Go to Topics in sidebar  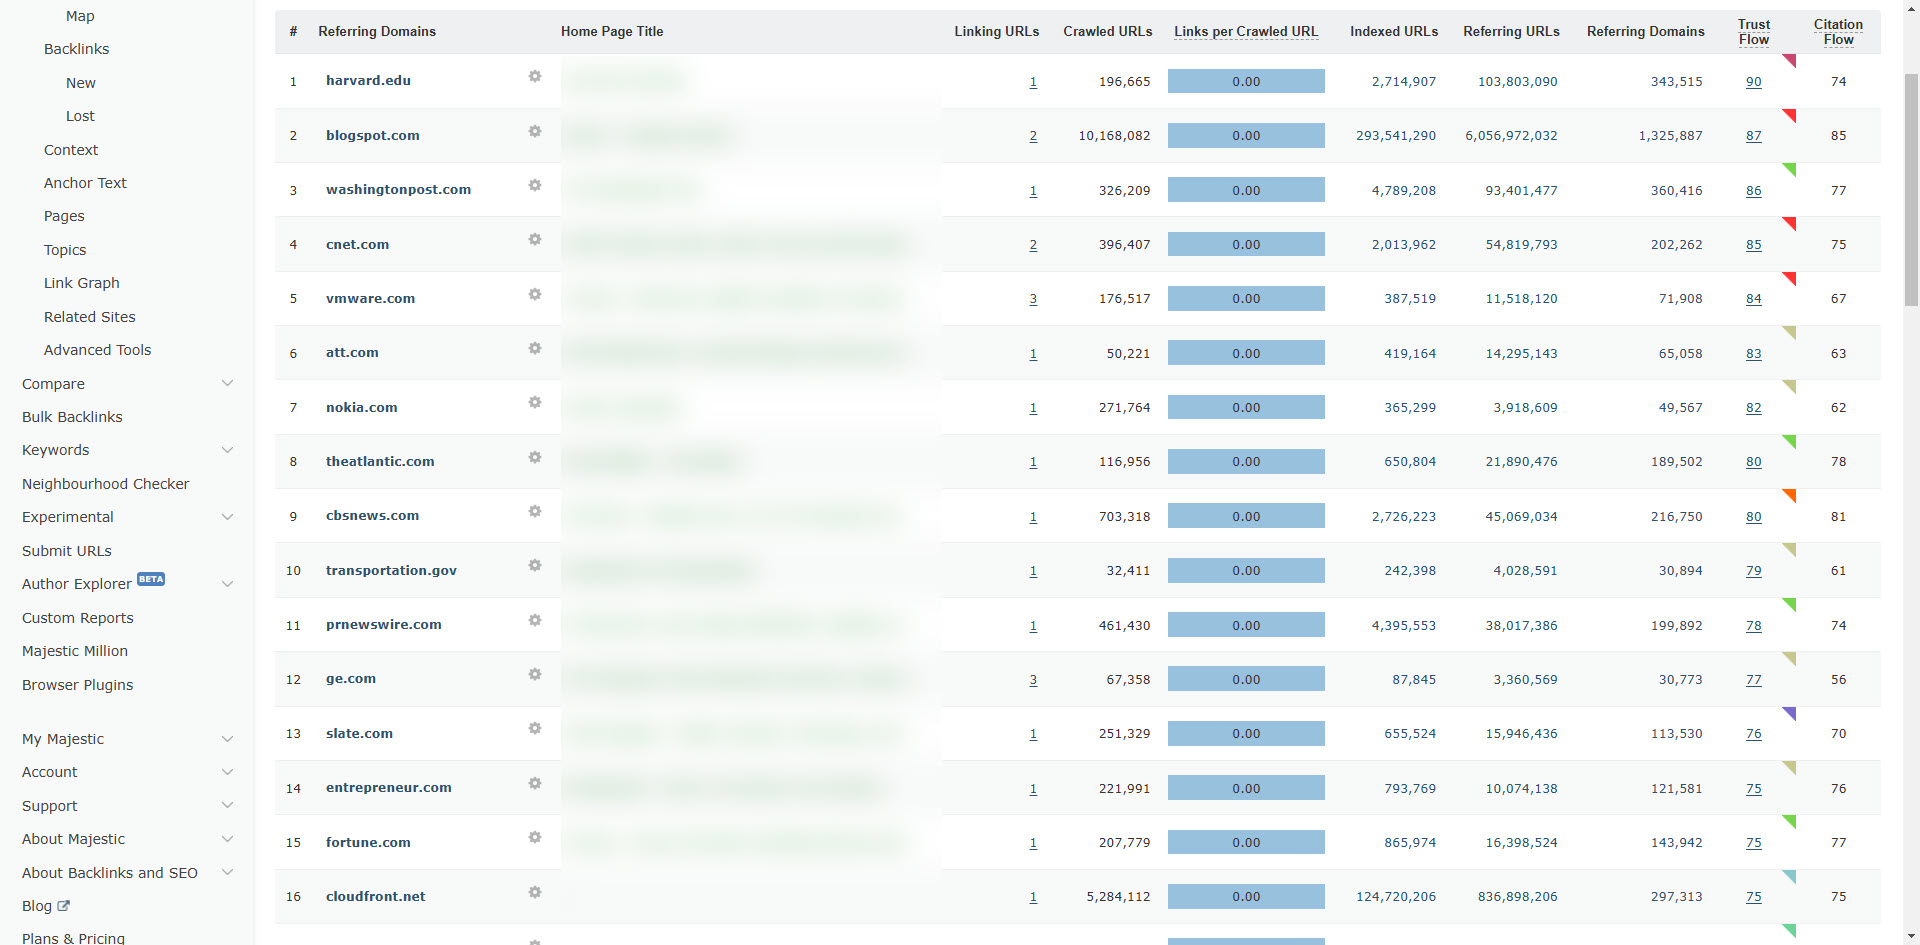click(x=65, y=250)
